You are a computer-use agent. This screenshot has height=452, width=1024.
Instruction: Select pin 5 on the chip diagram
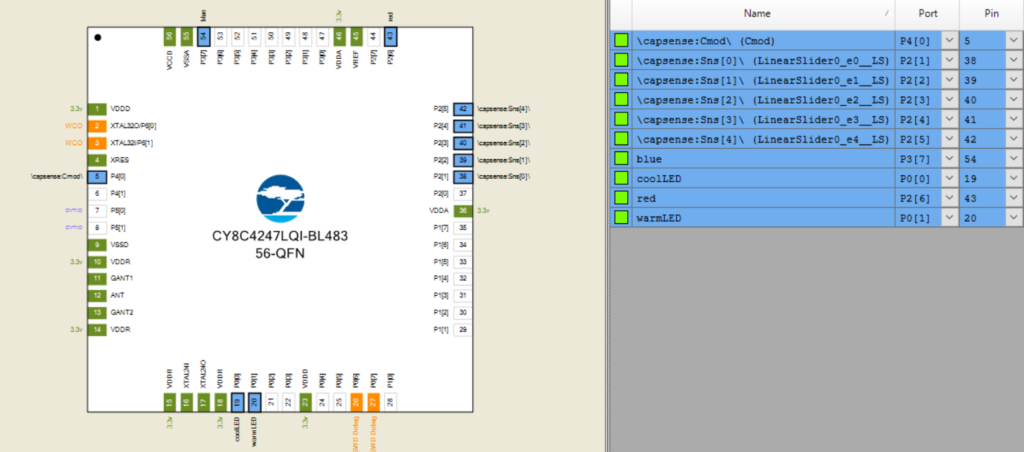coord(97,176)
